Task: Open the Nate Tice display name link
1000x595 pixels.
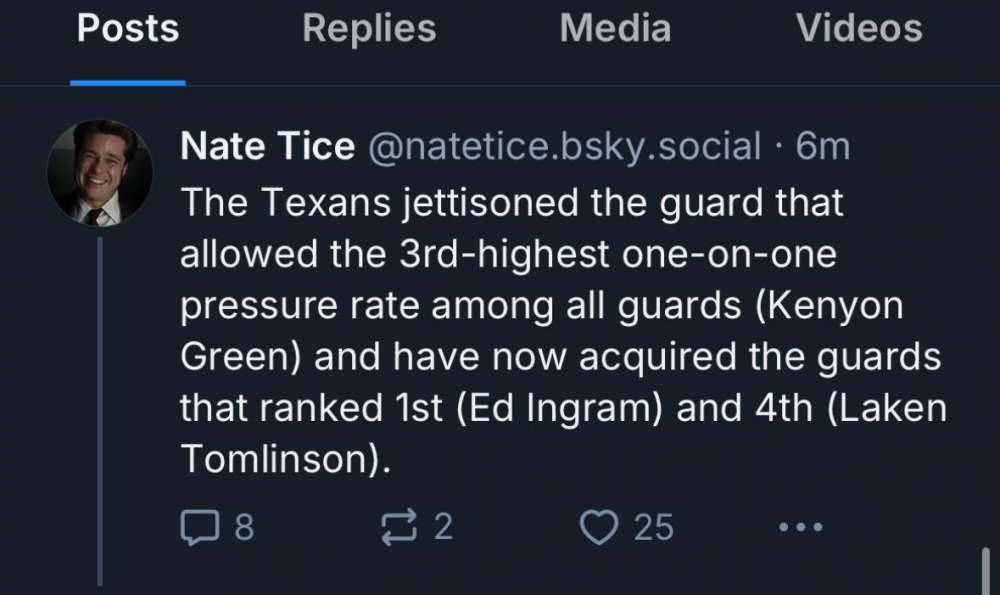Action: tap(267, 147)
